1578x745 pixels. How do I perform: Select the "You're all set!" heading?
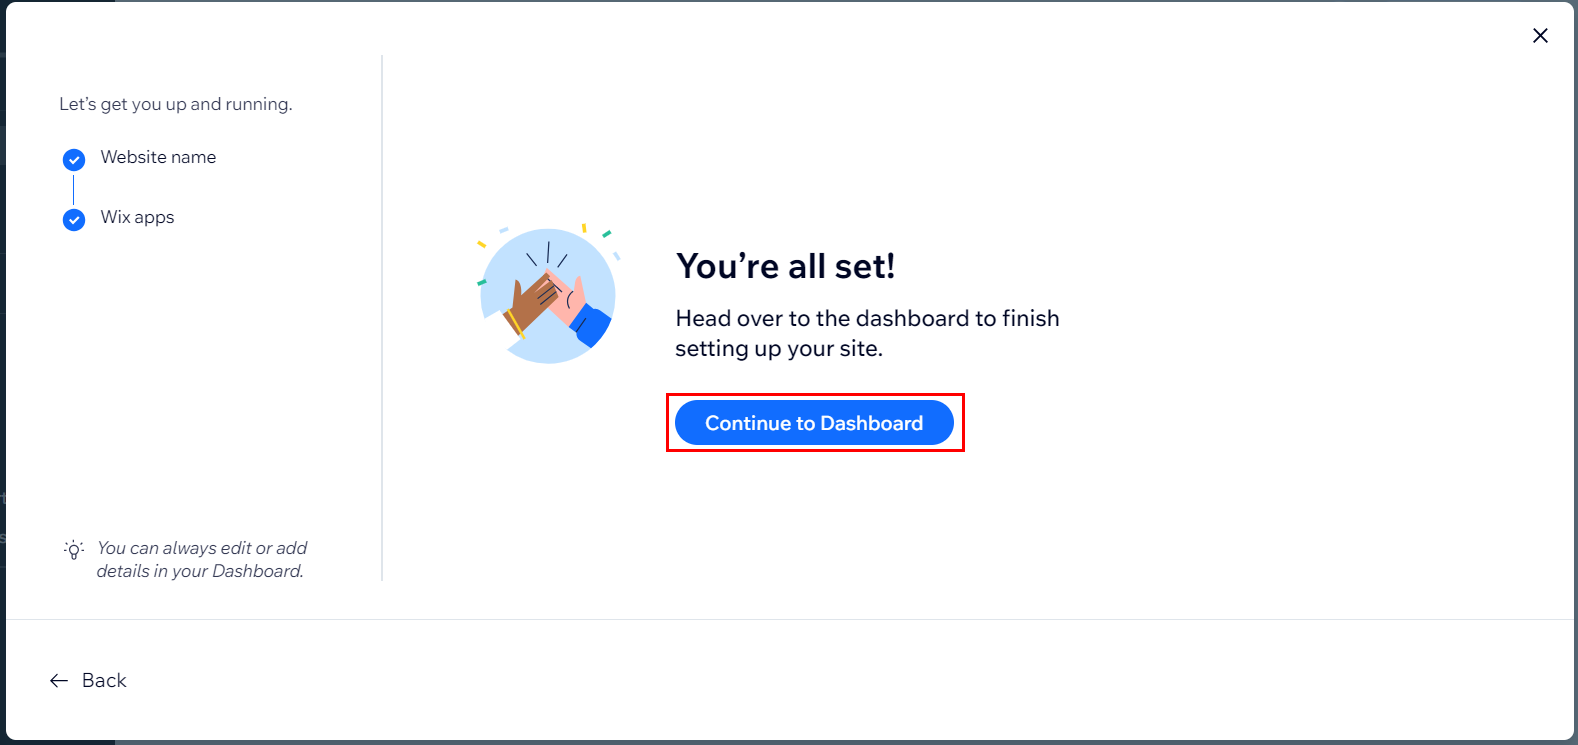click(785, 266)
